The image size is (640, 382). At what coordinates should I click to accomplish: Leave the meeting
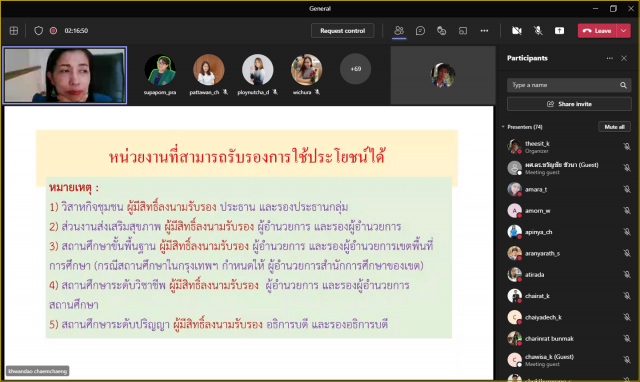pos(597,31)
